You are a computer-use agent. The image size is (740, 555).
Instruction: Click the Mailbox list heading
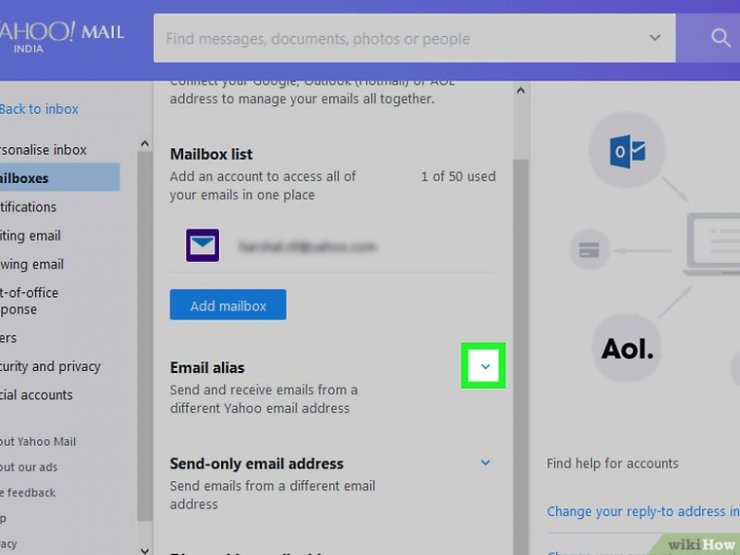pyautogui.click(x=211, y=154)
